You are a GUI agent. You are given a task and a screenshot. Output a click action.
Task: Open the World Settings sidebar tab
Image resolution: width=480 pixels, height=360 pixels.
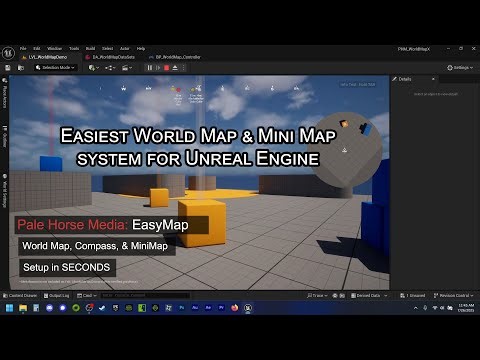click(x=5, y=190)
